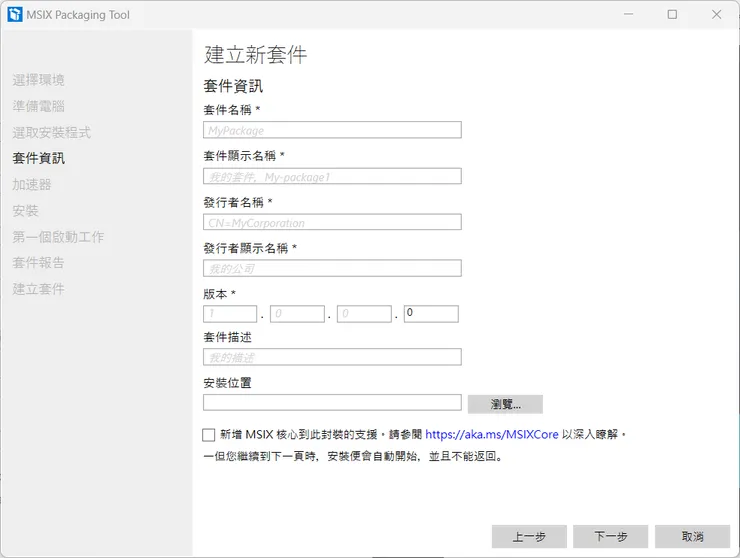Image resolution: width=740 pixels, height=558 pixels.
Task: Select 準備電腦 step in sidebar
Action: pos(38,106)
